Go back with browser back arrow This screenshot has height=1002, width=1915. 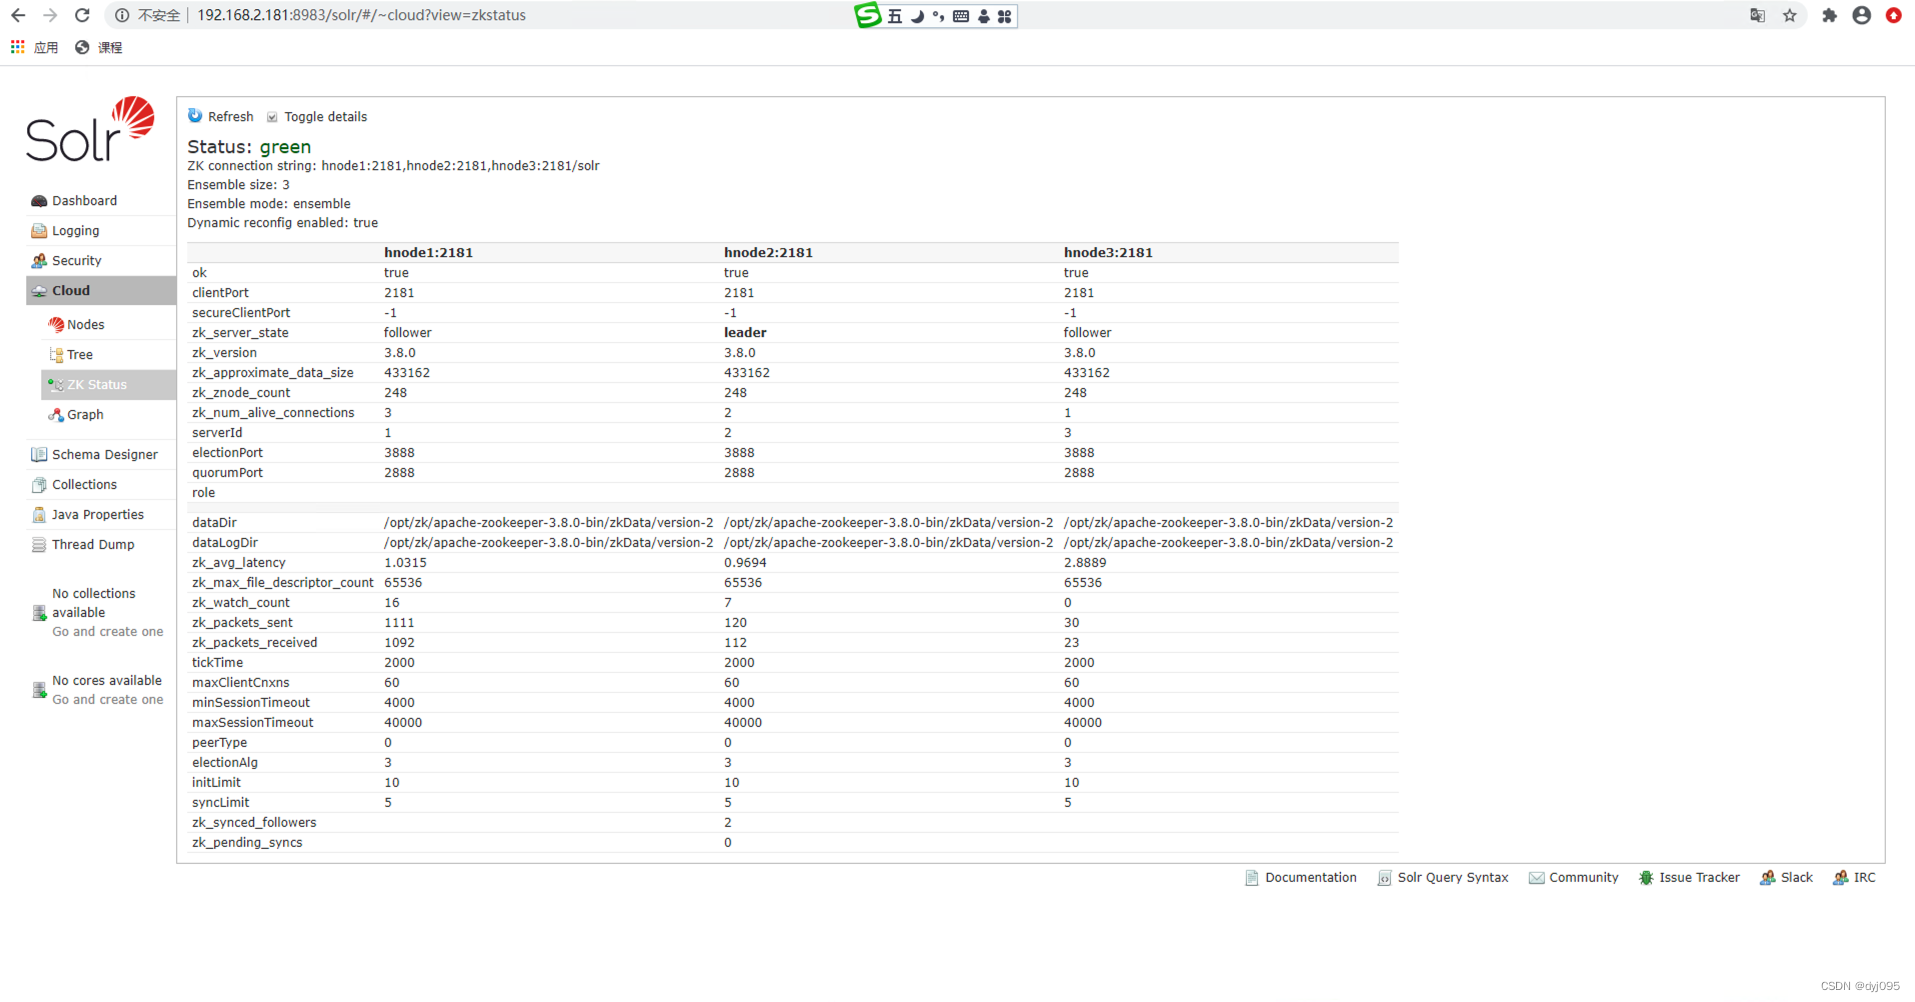(18, 15)
